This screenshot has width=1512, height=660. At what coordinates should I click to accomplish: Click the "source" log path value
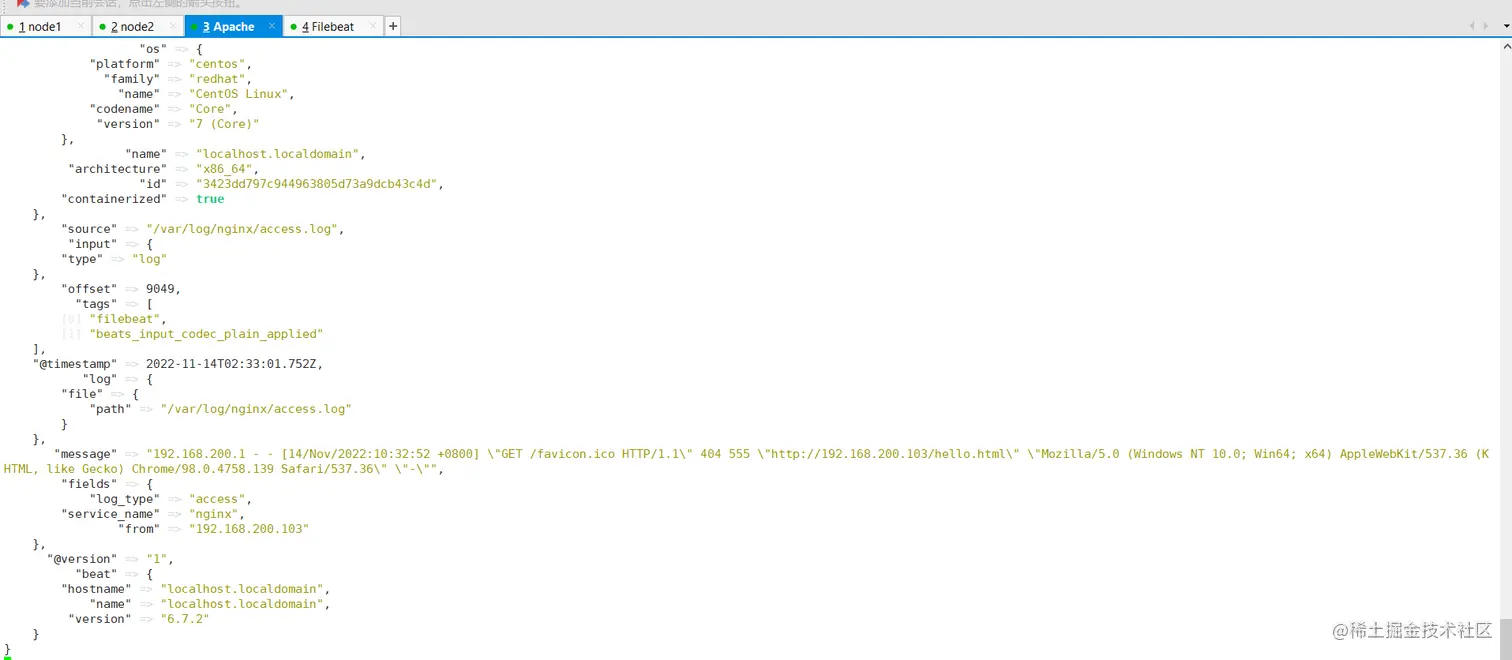[x=241, y=229]
